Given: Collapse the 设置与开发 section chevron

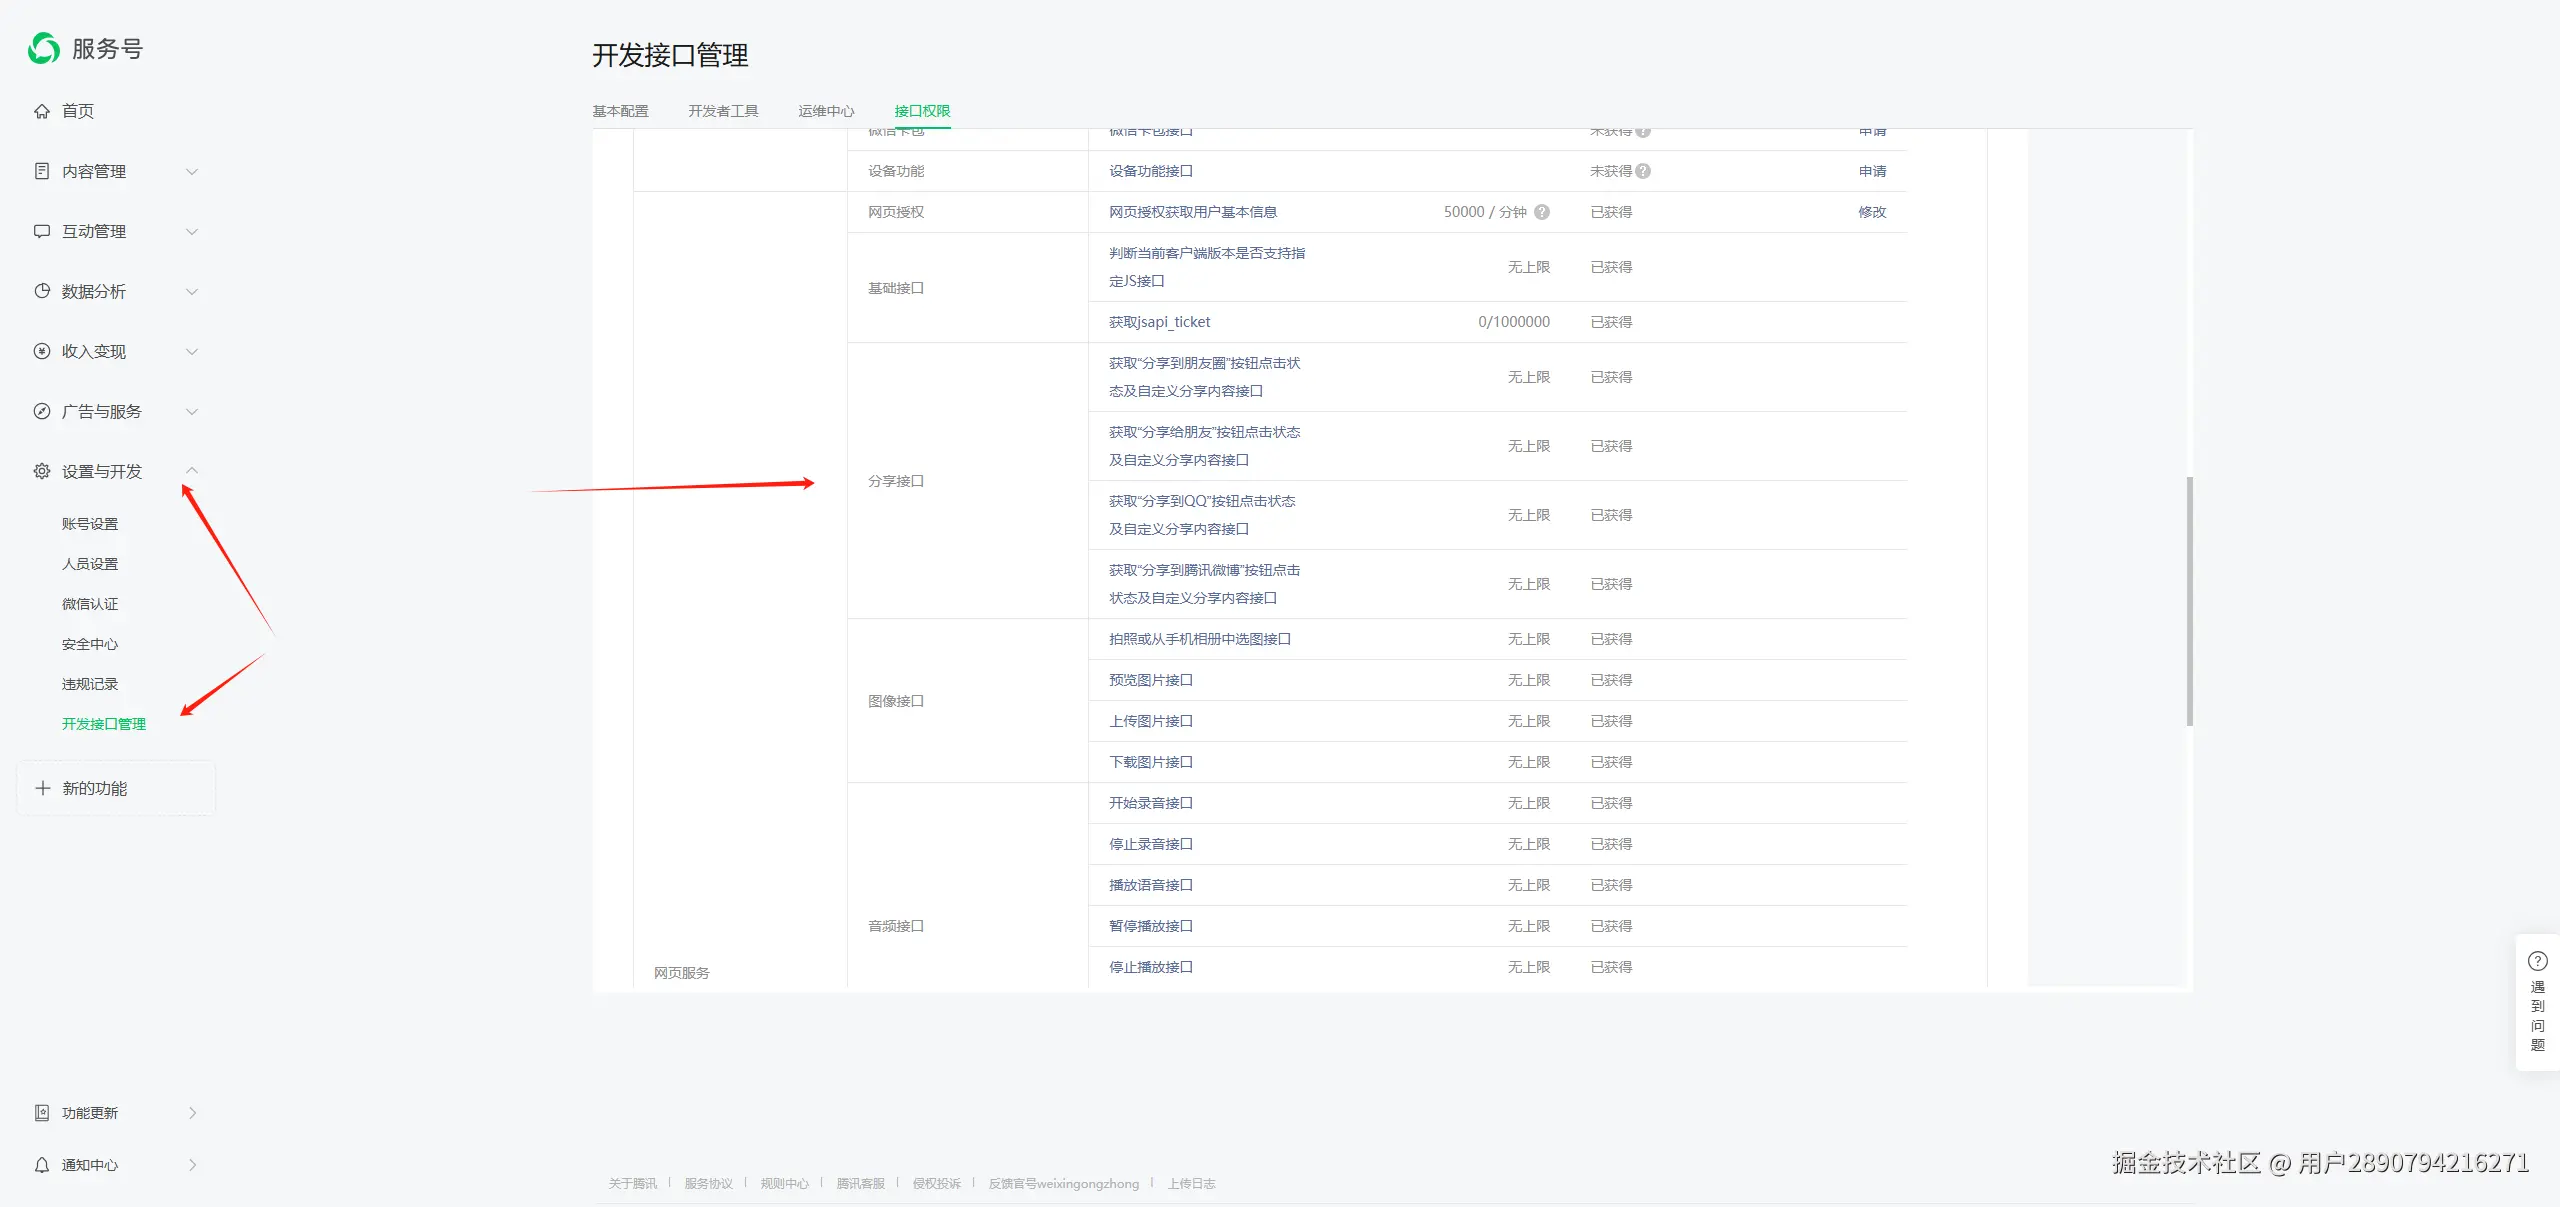Looking at the screenshot, I should 192,471.
